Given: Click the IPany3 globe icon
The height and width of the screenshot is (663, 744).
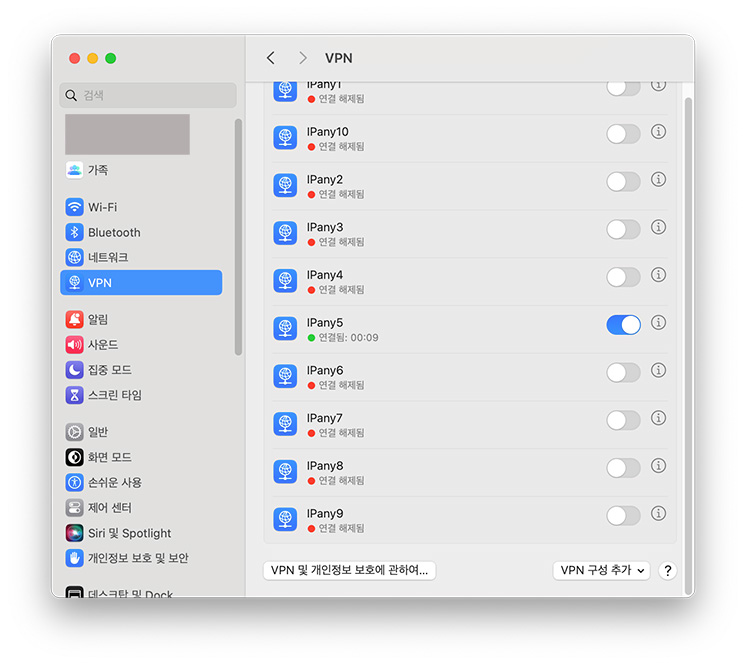Looking at the screenshot, I should [x=286, y=234].
